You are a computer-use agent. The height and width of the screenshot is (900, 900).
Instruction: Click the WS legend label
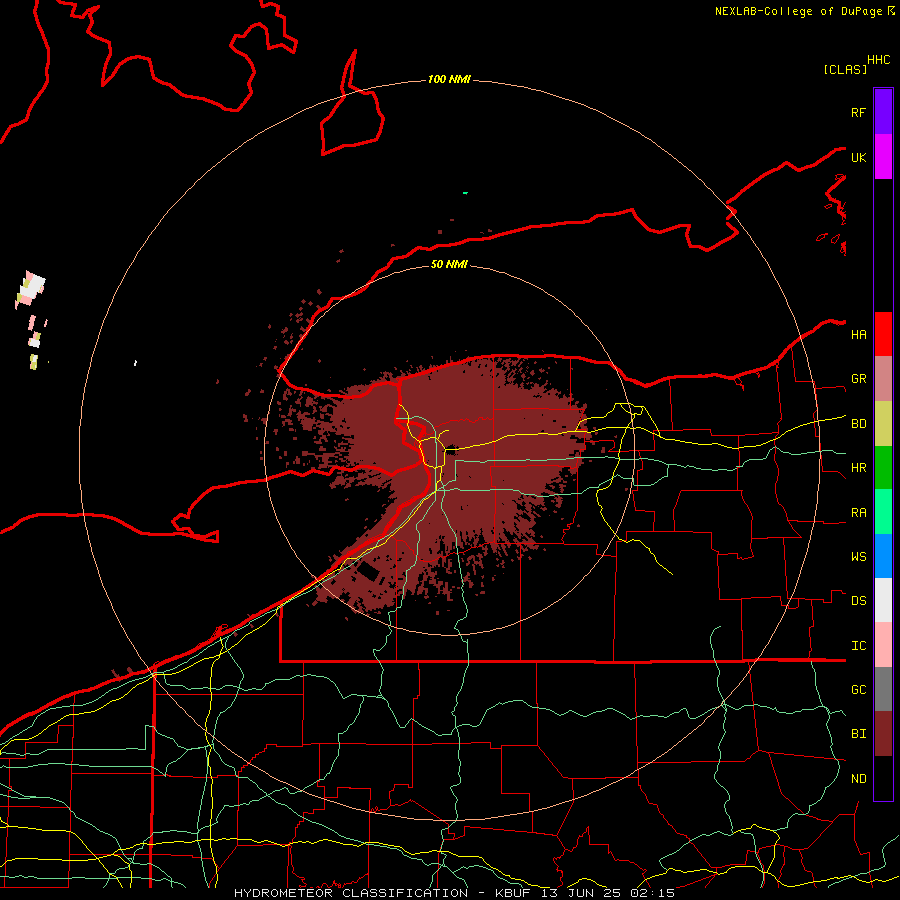858,557
